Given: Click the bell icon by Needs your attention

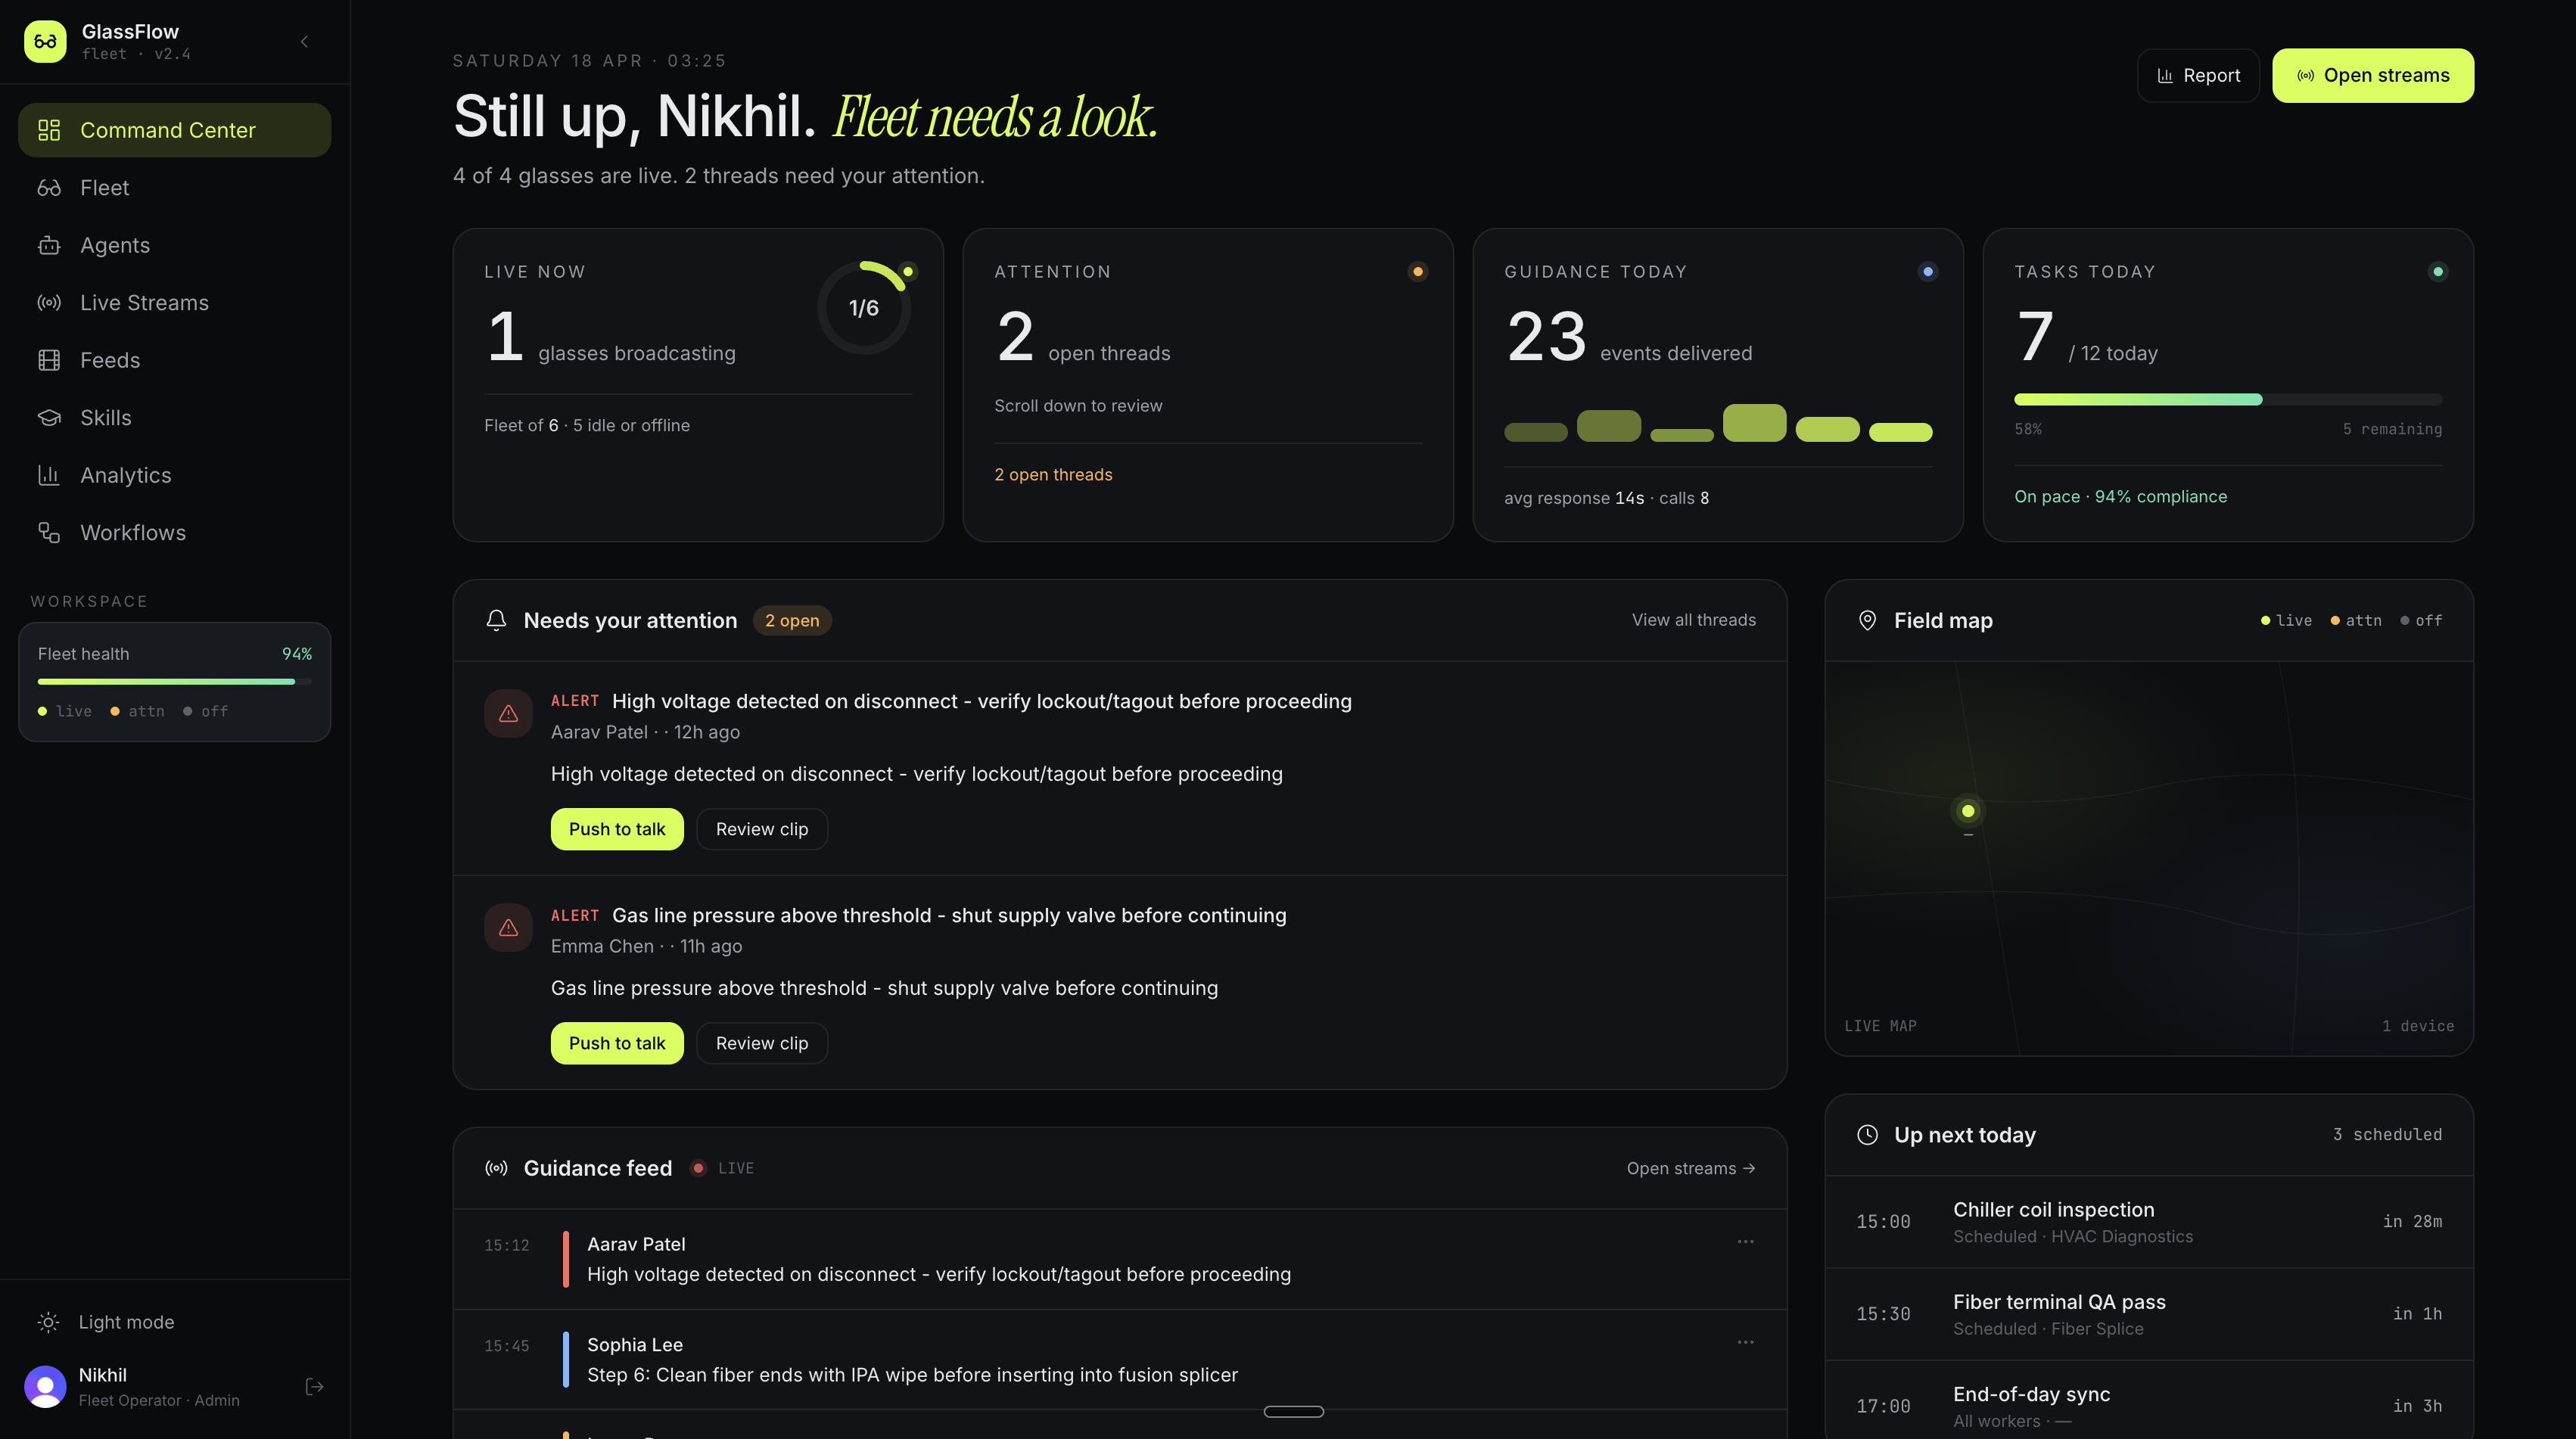Looking at the screenshot, I should click(496, 620).
